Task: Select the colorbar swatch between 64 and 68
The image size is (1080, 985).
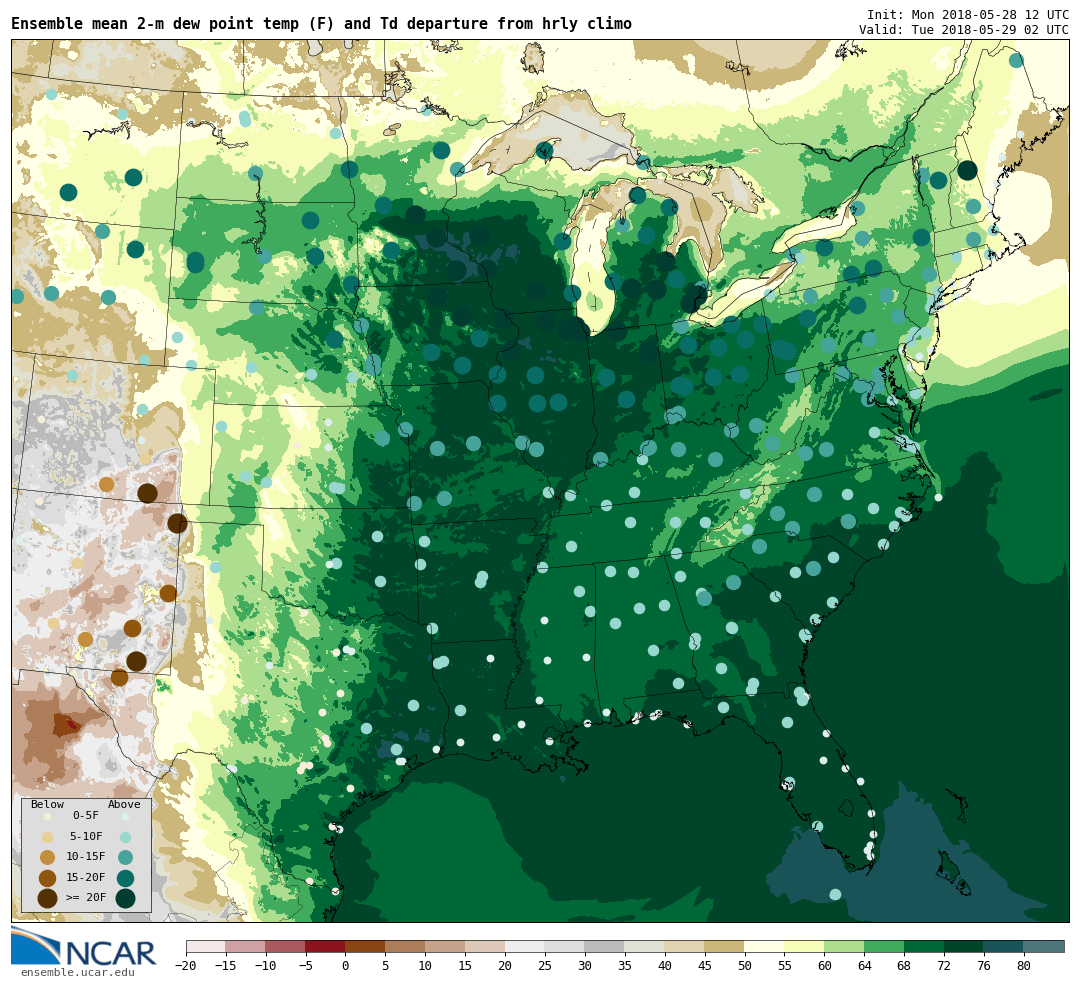Action: [x=884, y=946]
